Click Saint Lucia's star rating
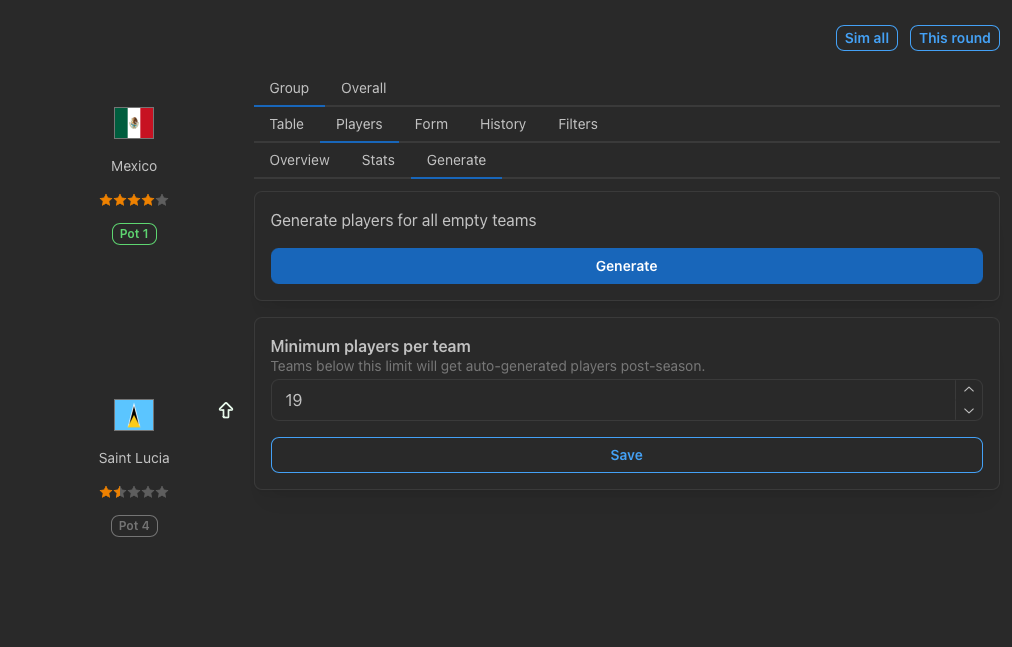Screen dimensions: 1012x647 (134, 492)
